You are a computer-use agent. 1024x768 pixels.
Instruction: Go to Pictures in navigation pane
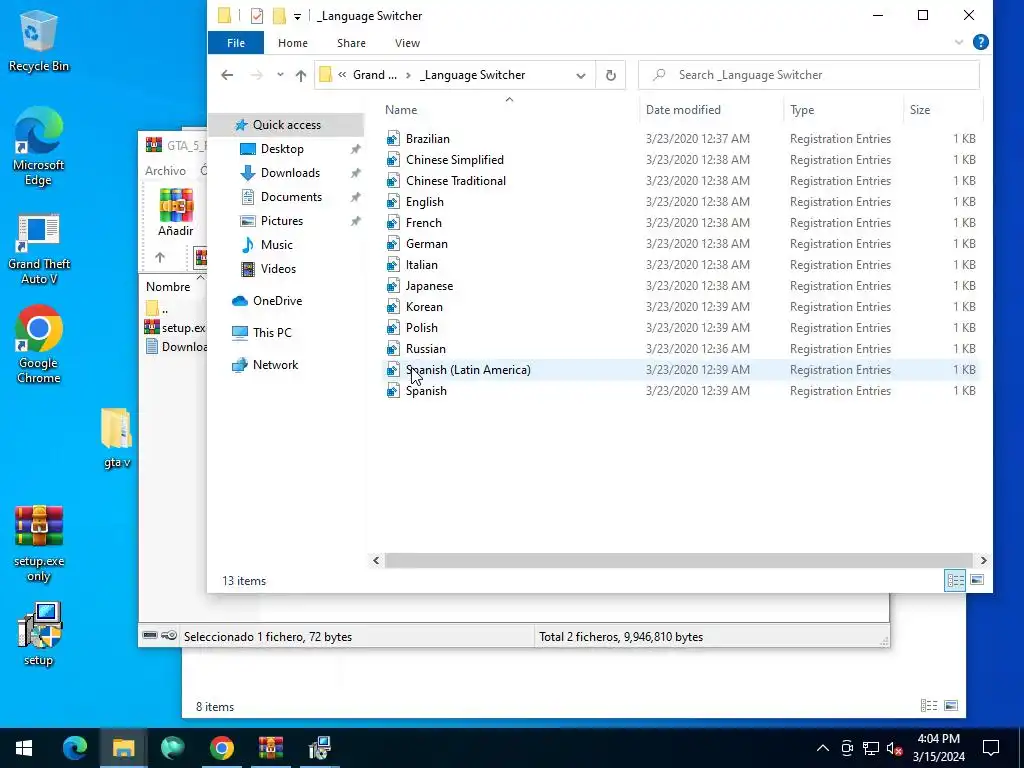[x=281, y=221]
